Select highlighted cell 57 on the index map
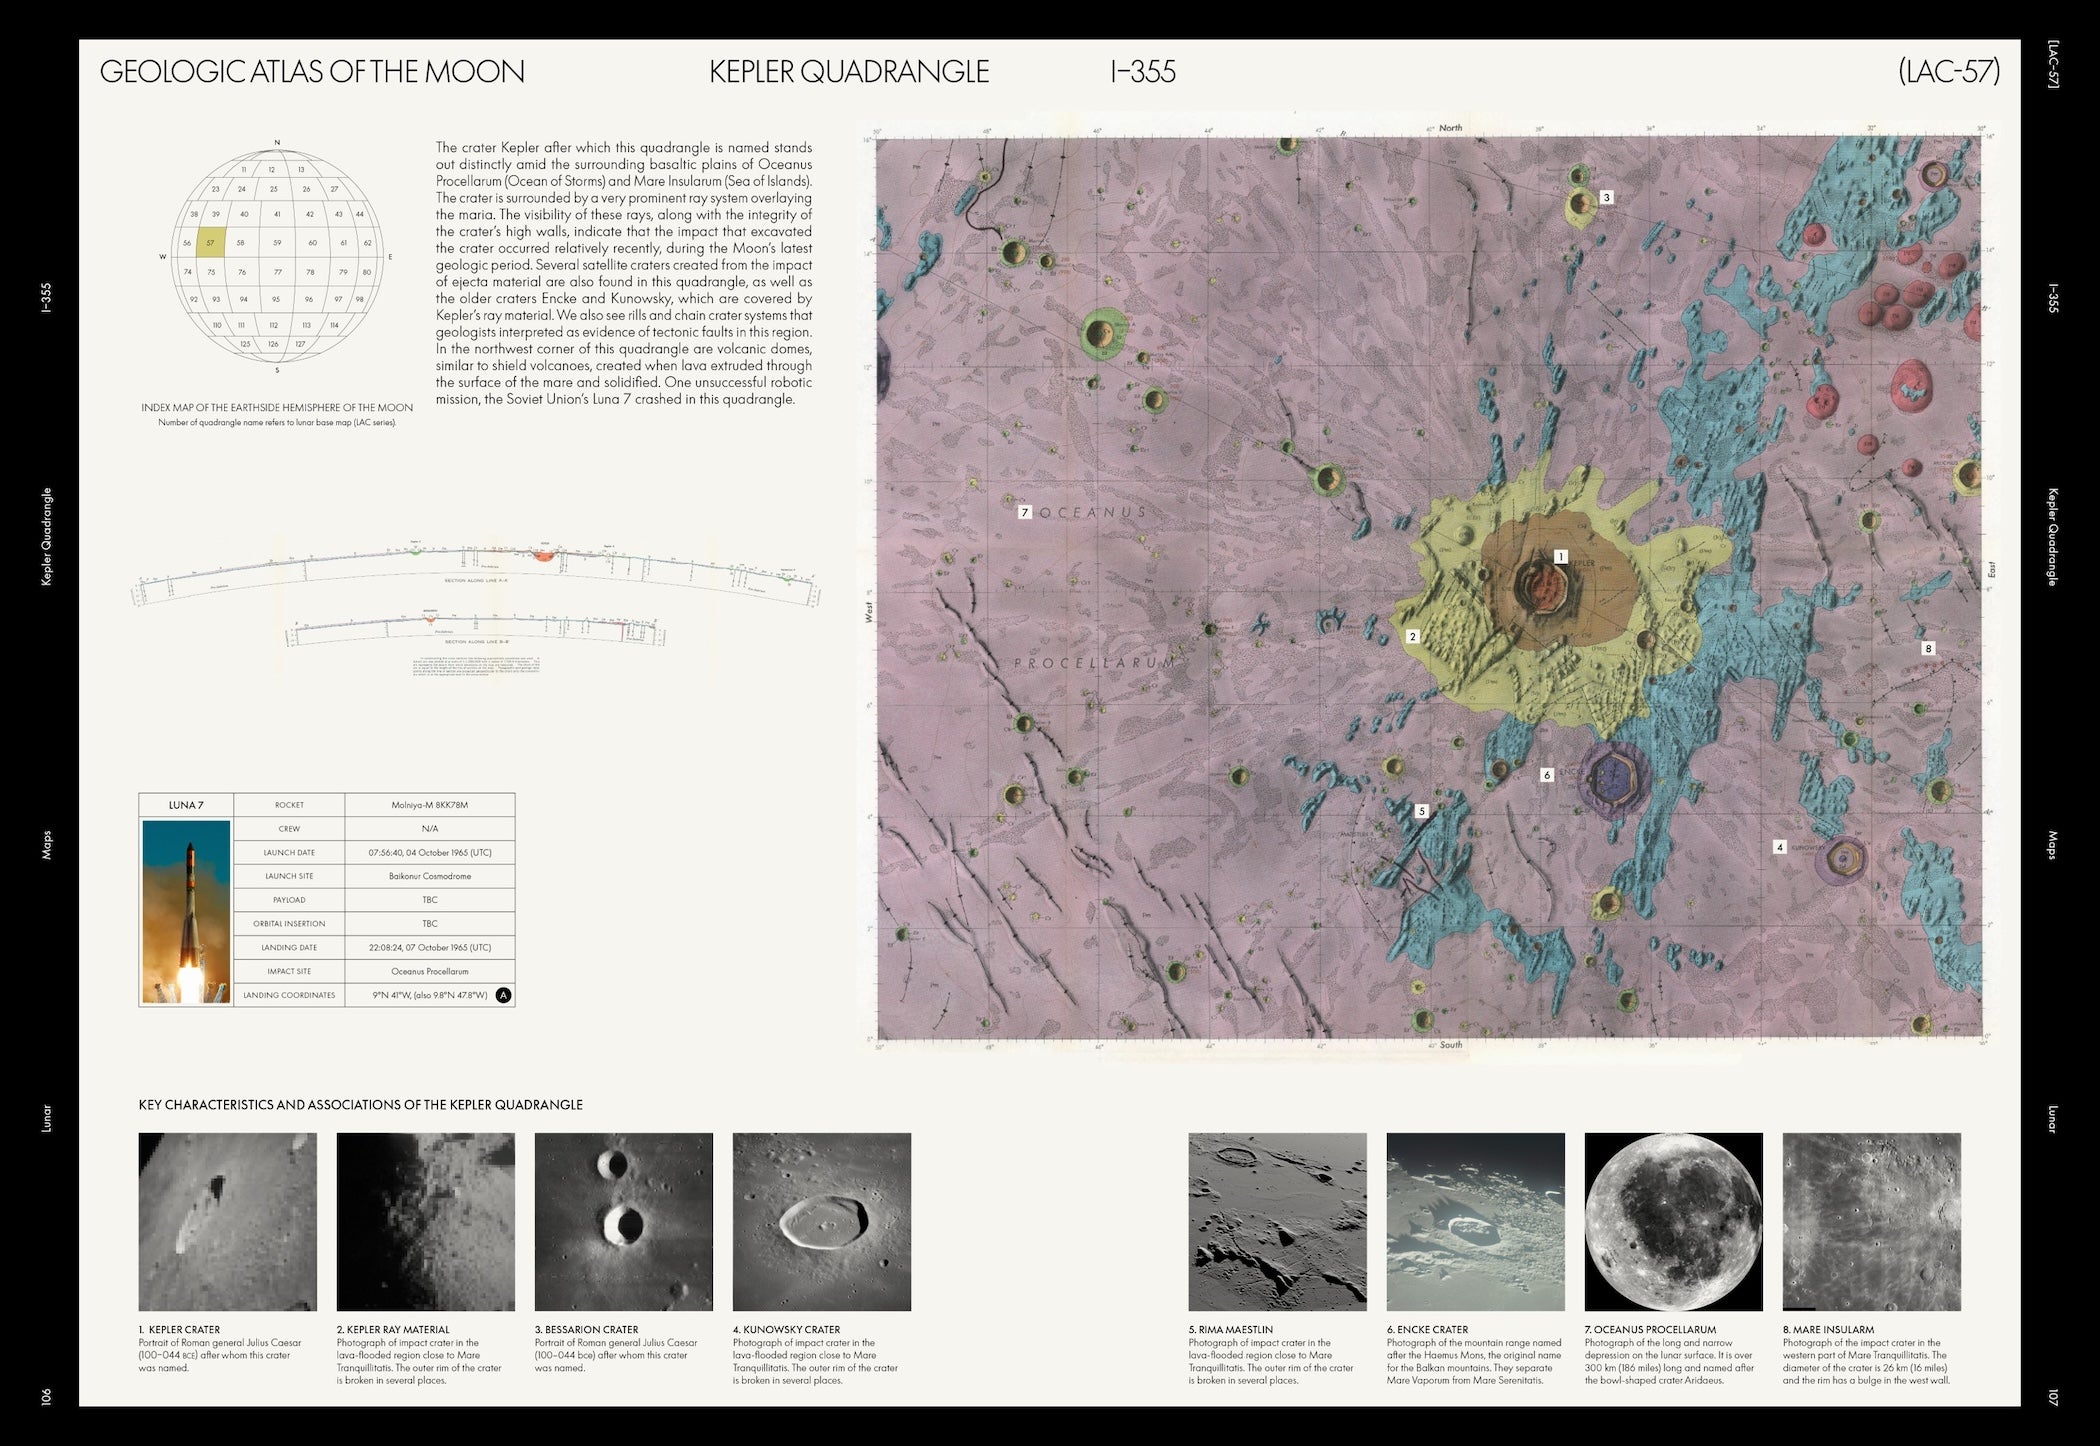2100x1446 pixels. [210, 242]
